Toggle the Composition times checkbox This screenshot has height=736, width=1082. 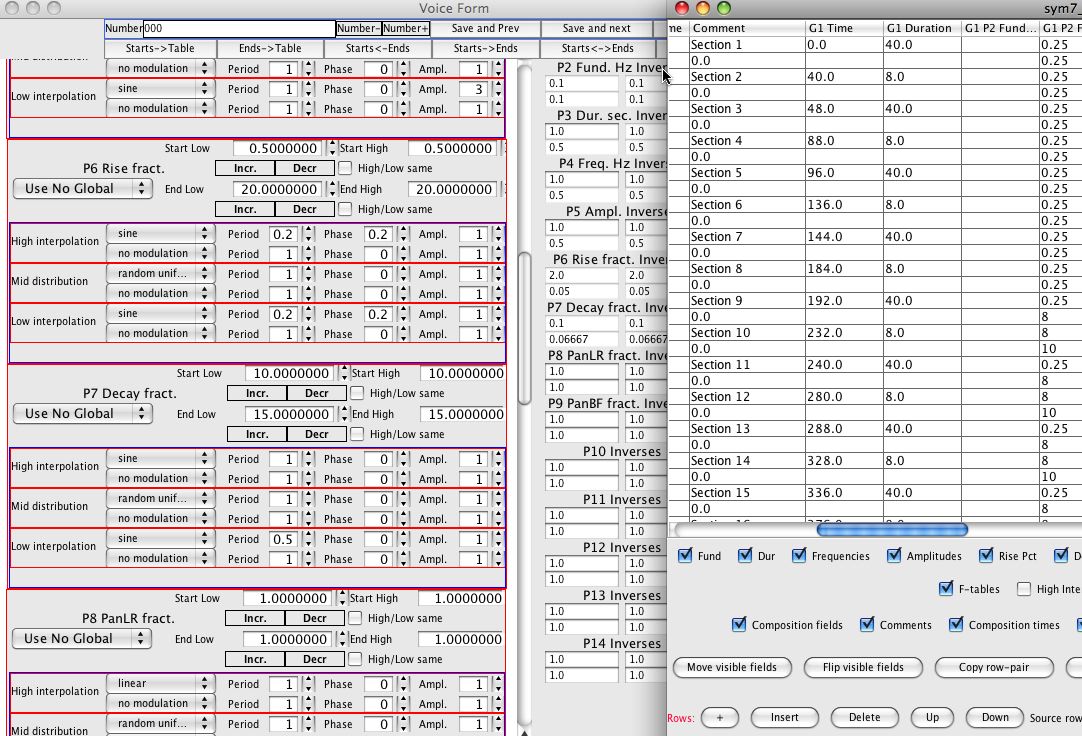(x=956, y=624)
